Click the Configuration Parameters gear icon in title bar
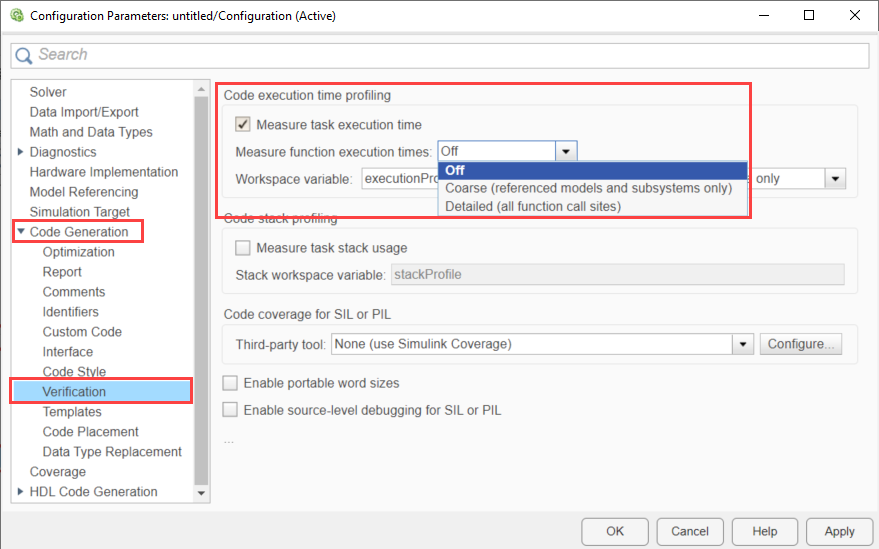The image size is (879, 549). click(16, 16)
